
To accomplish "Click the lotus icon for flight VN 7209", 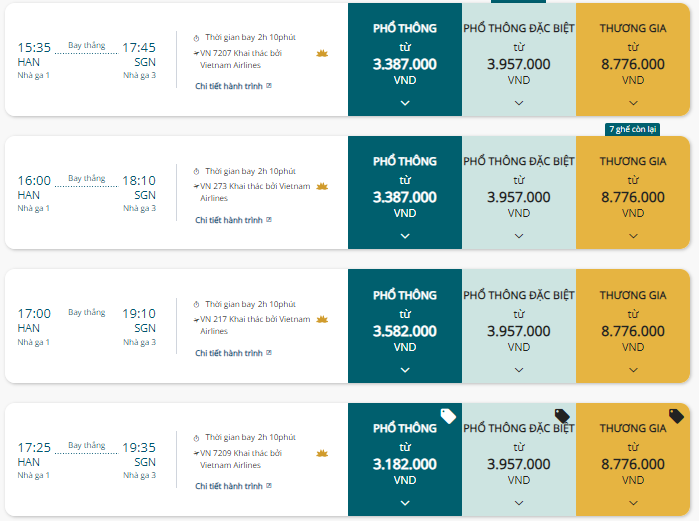I will 322,453.
